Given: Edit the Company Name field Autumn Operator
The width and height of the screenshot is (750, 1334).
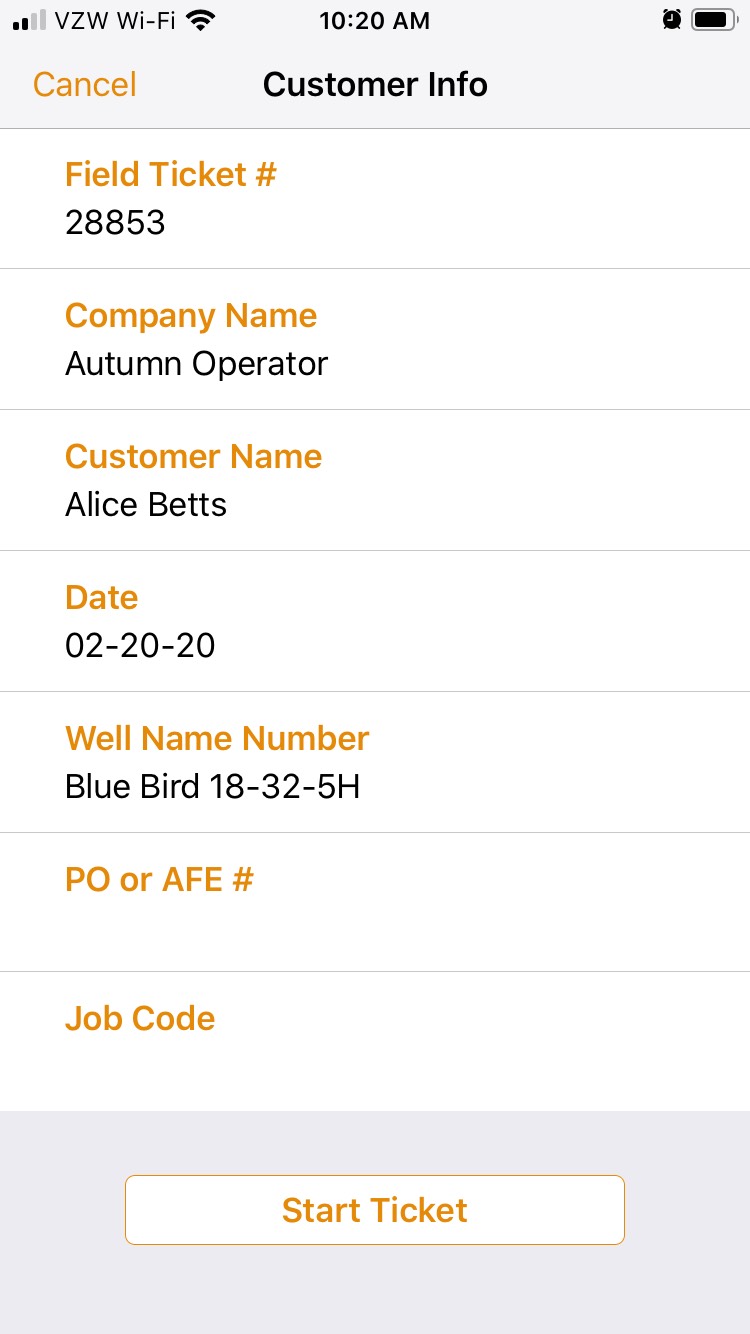Looking at the screenshot, I should (196, 363).
